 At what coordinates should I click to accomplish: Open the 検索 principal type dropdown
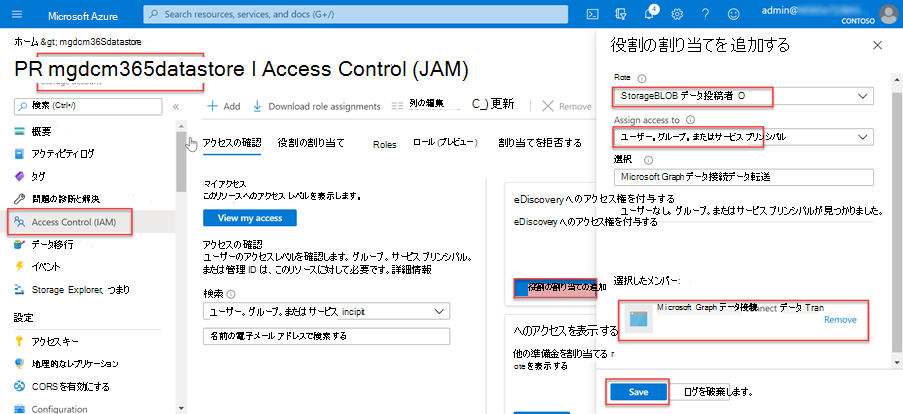point(327,312)
